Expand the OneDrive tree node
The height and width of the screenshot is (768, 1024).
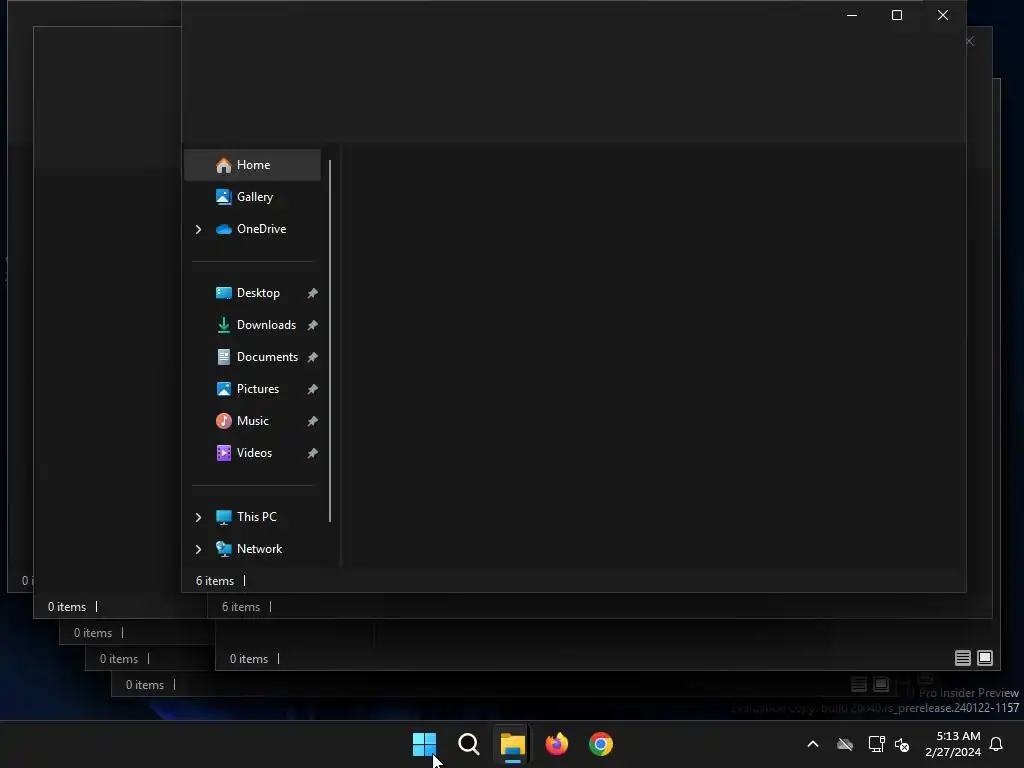pyautogui.click(x=199, y=229)
